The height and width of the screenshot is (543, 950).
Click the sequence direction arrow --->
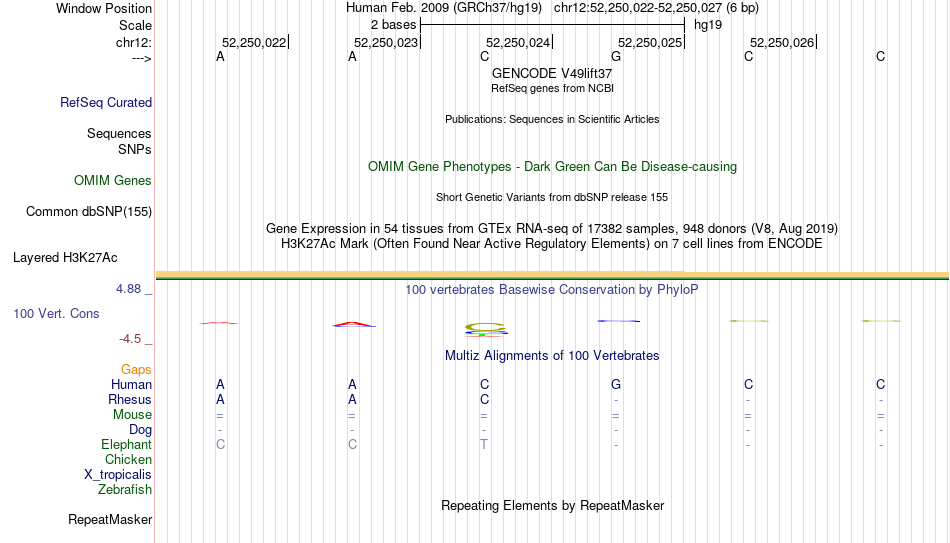click(142, 59)
